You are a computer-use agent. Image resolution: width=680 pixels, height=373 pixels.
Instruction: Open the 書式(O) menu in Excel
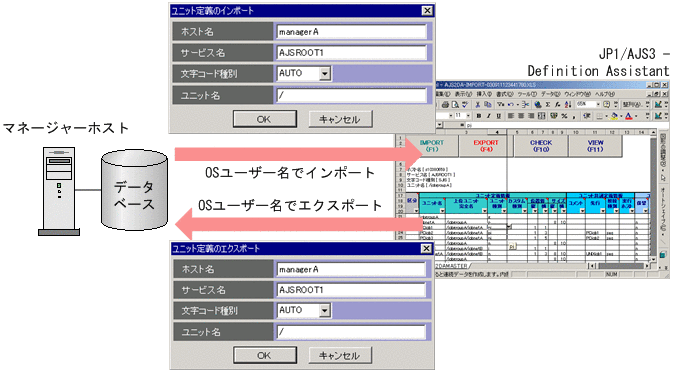click(505, 94)
